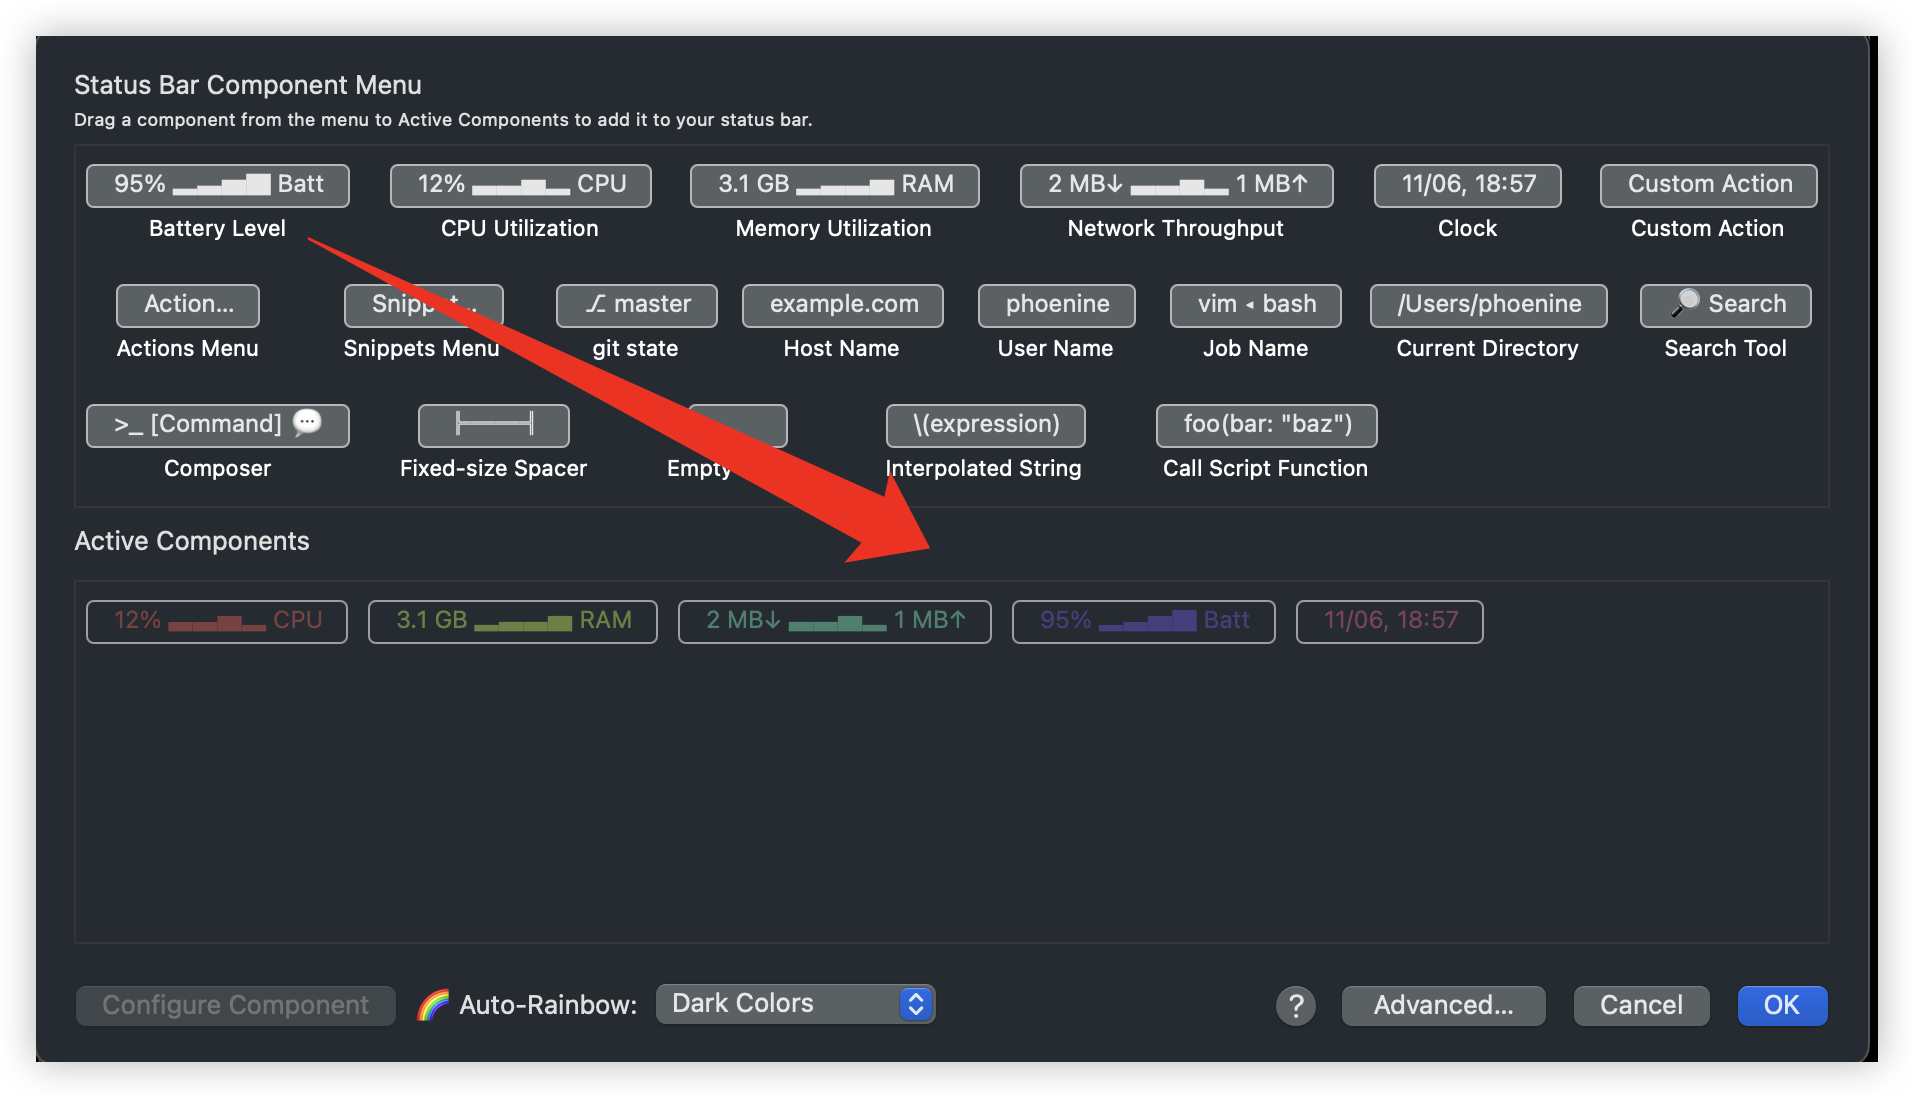Image resolution: width=1914 pixels, height=1098 pixels.
Task: Select the active green RAM component
Action: [x=513, y=622]
